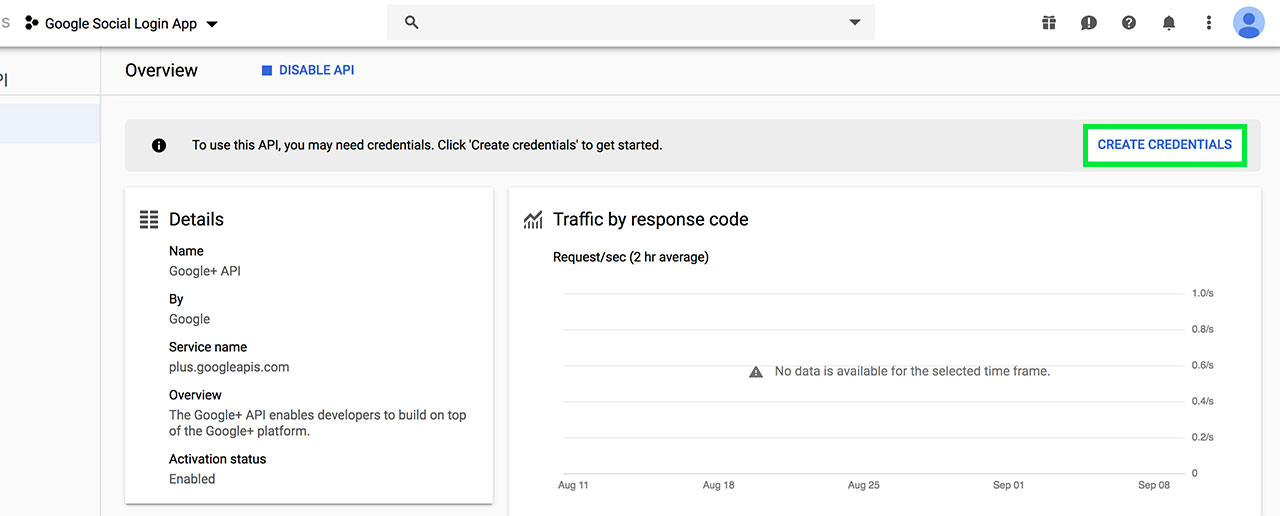This screenshot has height=516, width=1280.
Task: Click the DISABLE API button
Action: 308,70
